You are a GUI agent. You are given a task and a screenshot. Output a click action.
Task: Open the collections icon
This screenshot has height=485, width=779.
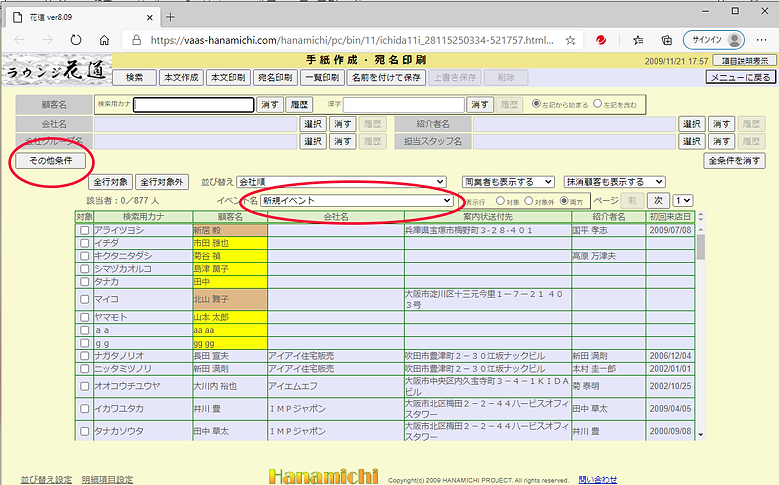(x=667, y=40)
